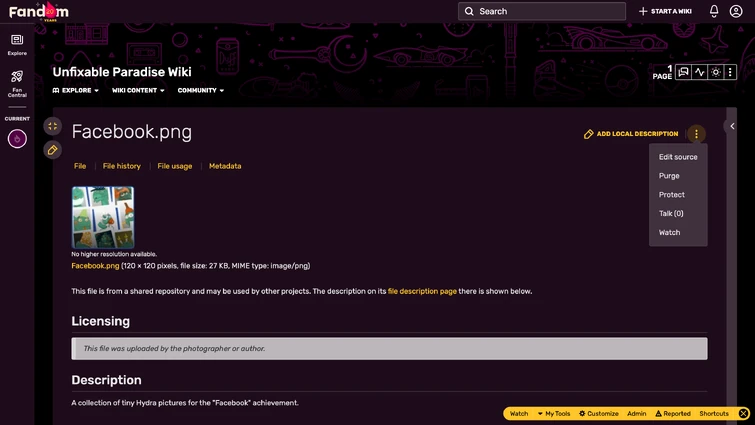Open the file description page link

tap(422, 291)
